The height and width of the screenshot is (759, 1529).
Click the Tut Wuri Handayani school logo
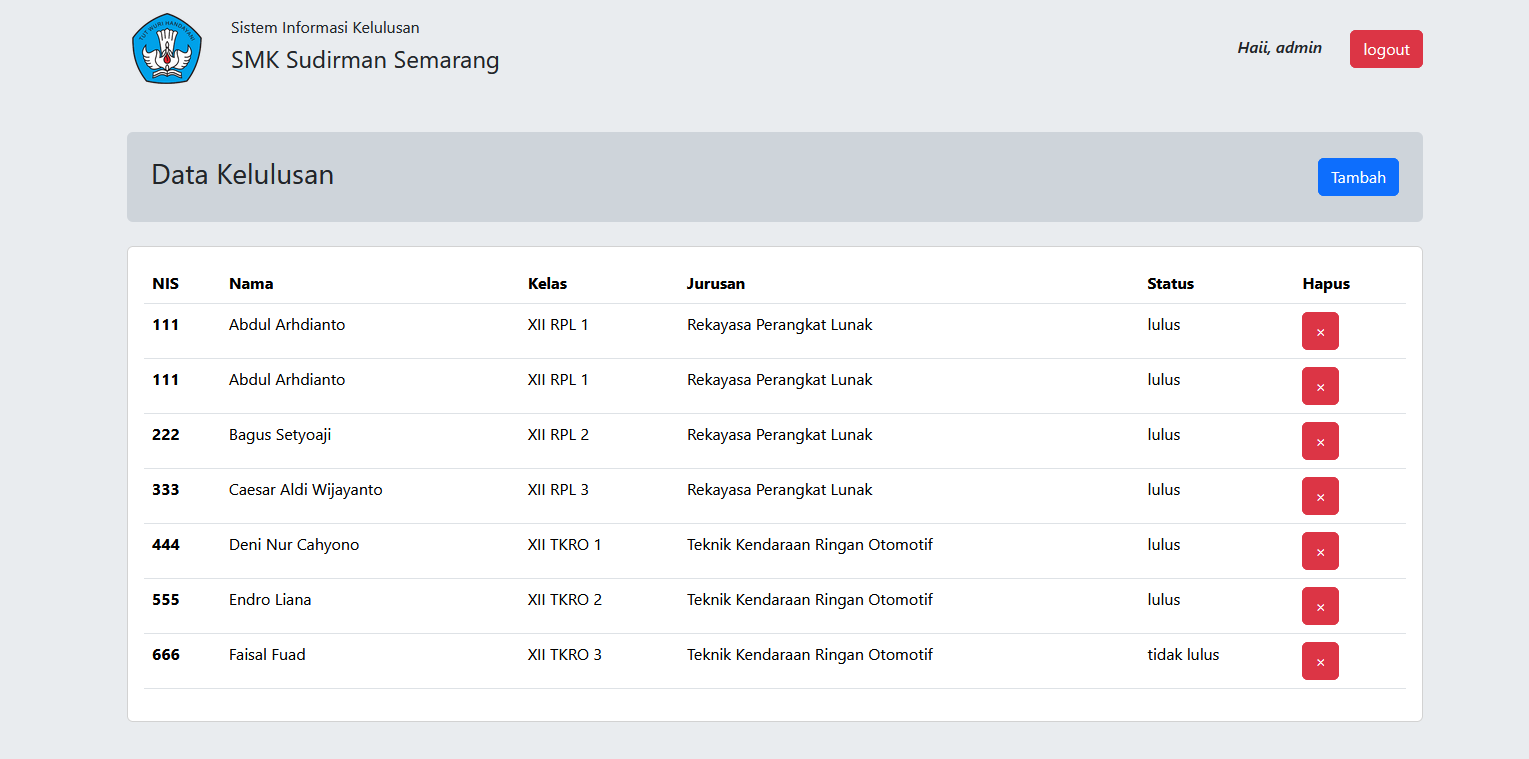167,49
